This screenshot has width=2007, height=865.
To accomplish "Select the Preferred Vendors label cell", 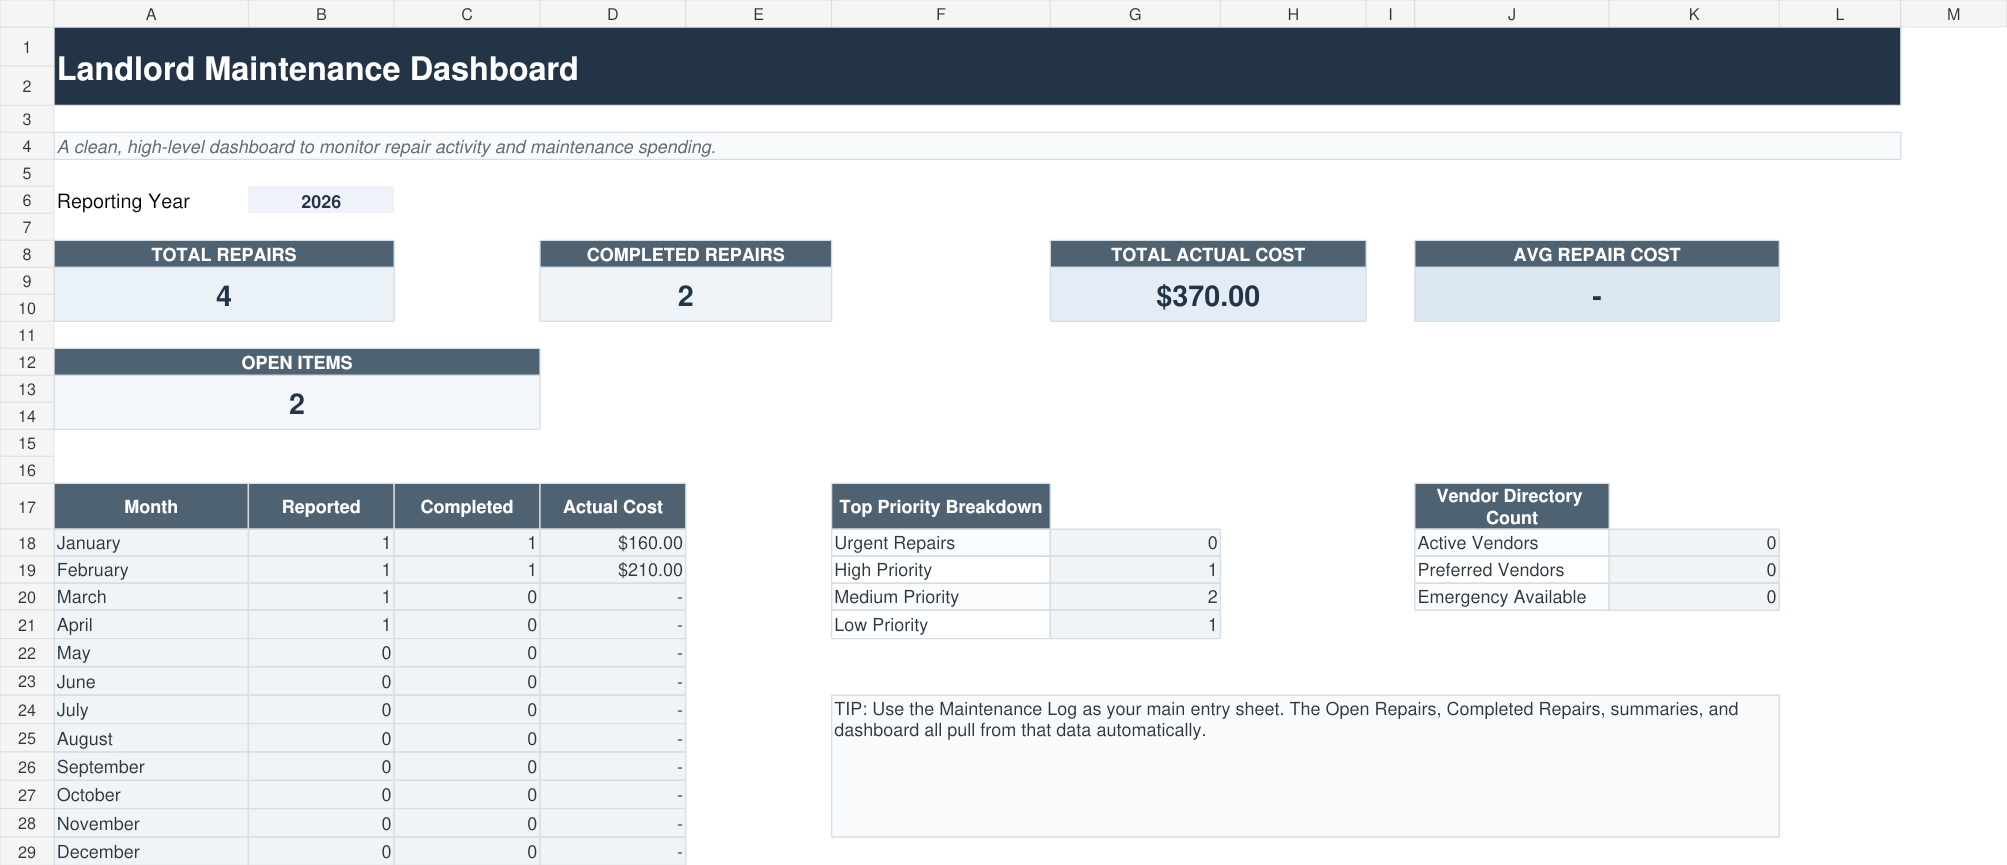I will click(1511, 569).
